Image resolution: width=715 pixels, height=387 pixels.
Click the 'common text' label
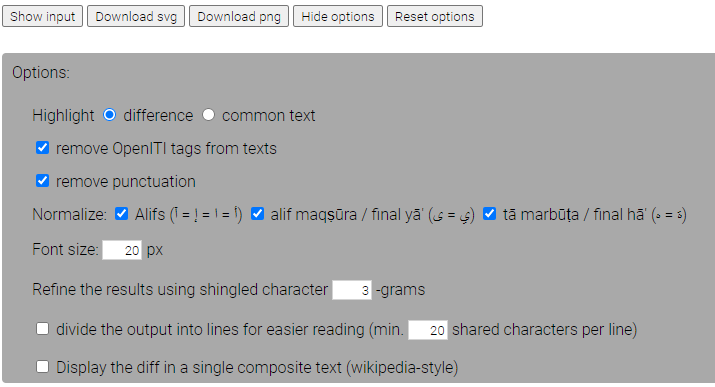pos(269,115)
